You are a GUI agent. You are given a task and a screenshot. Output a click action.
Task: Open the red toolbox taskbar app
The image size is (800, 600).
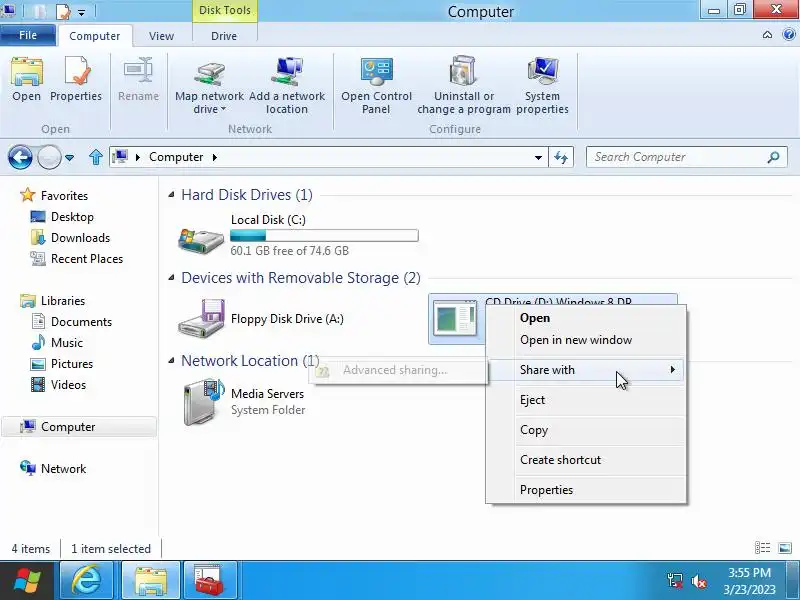tap(210, 581)
